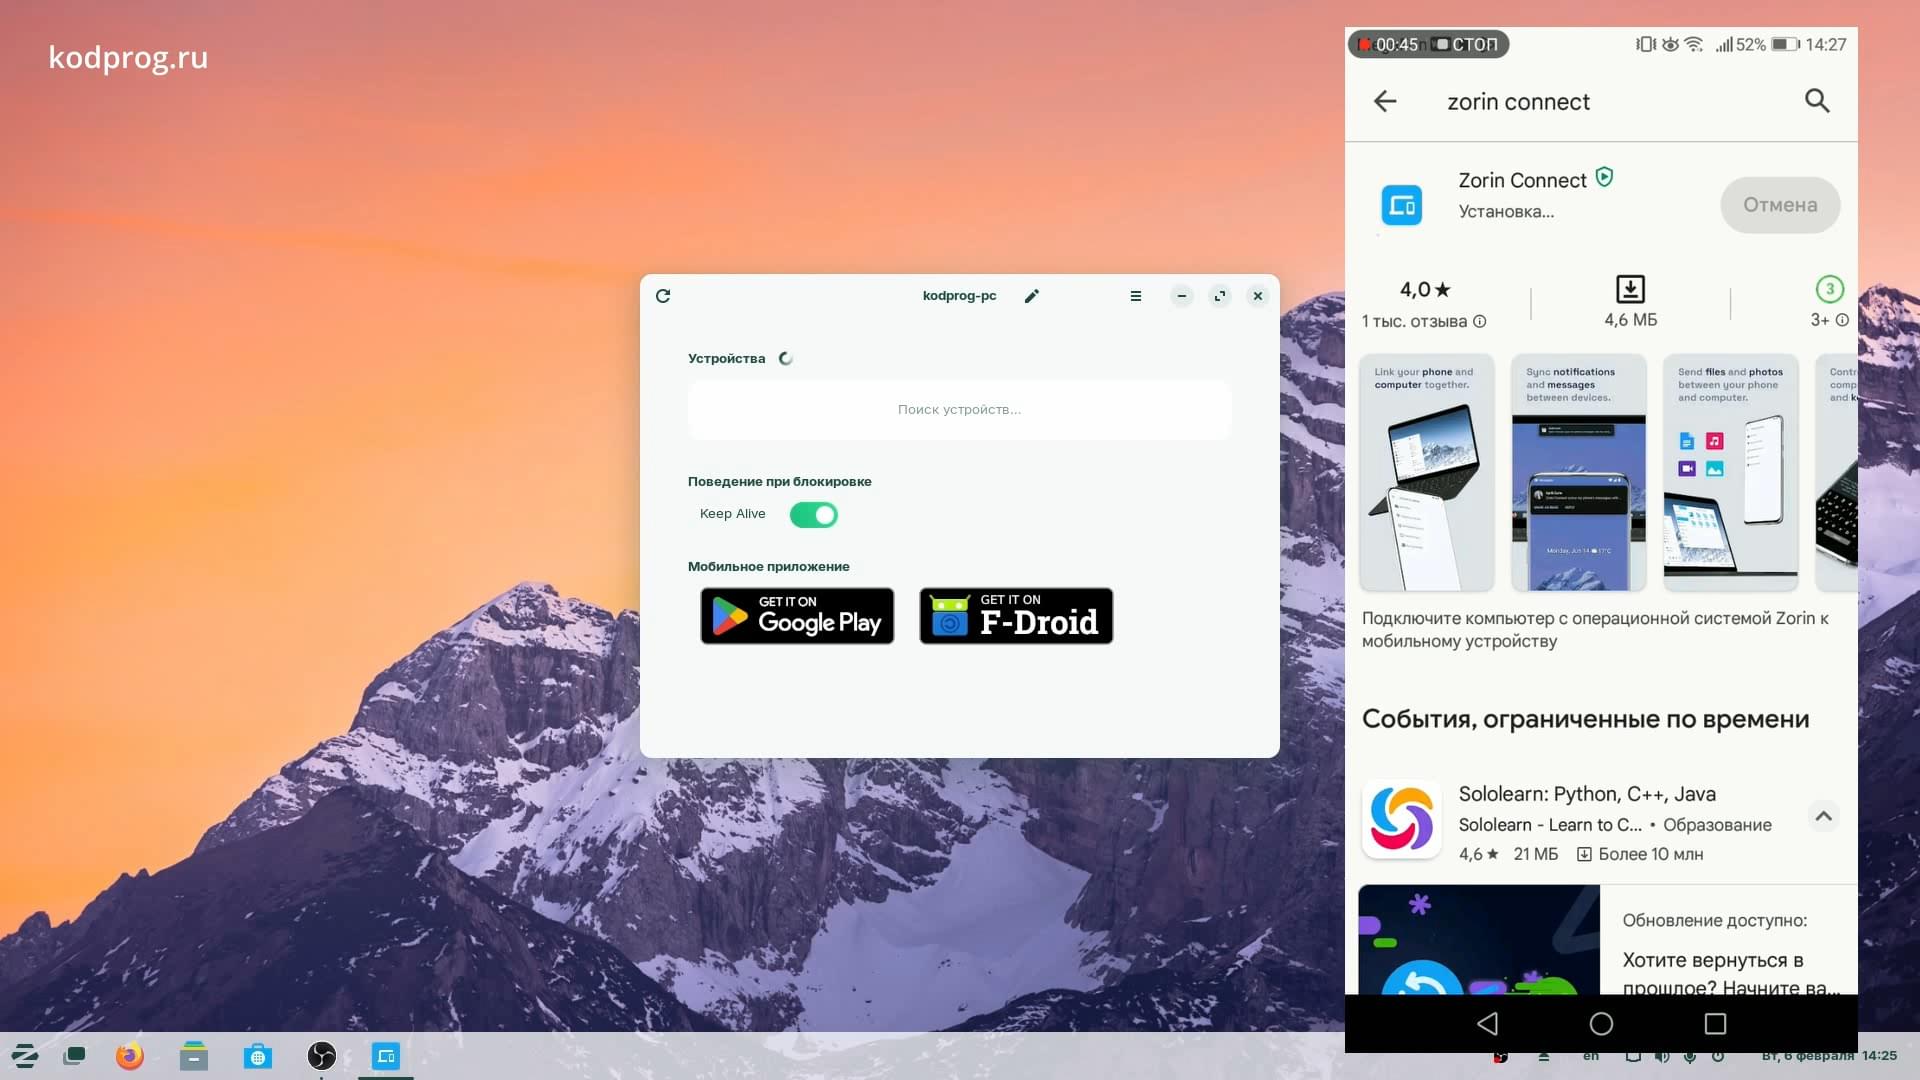
Task: Open the 'Sync notifications and messages' screenshot
Action: pos(1578,472)
